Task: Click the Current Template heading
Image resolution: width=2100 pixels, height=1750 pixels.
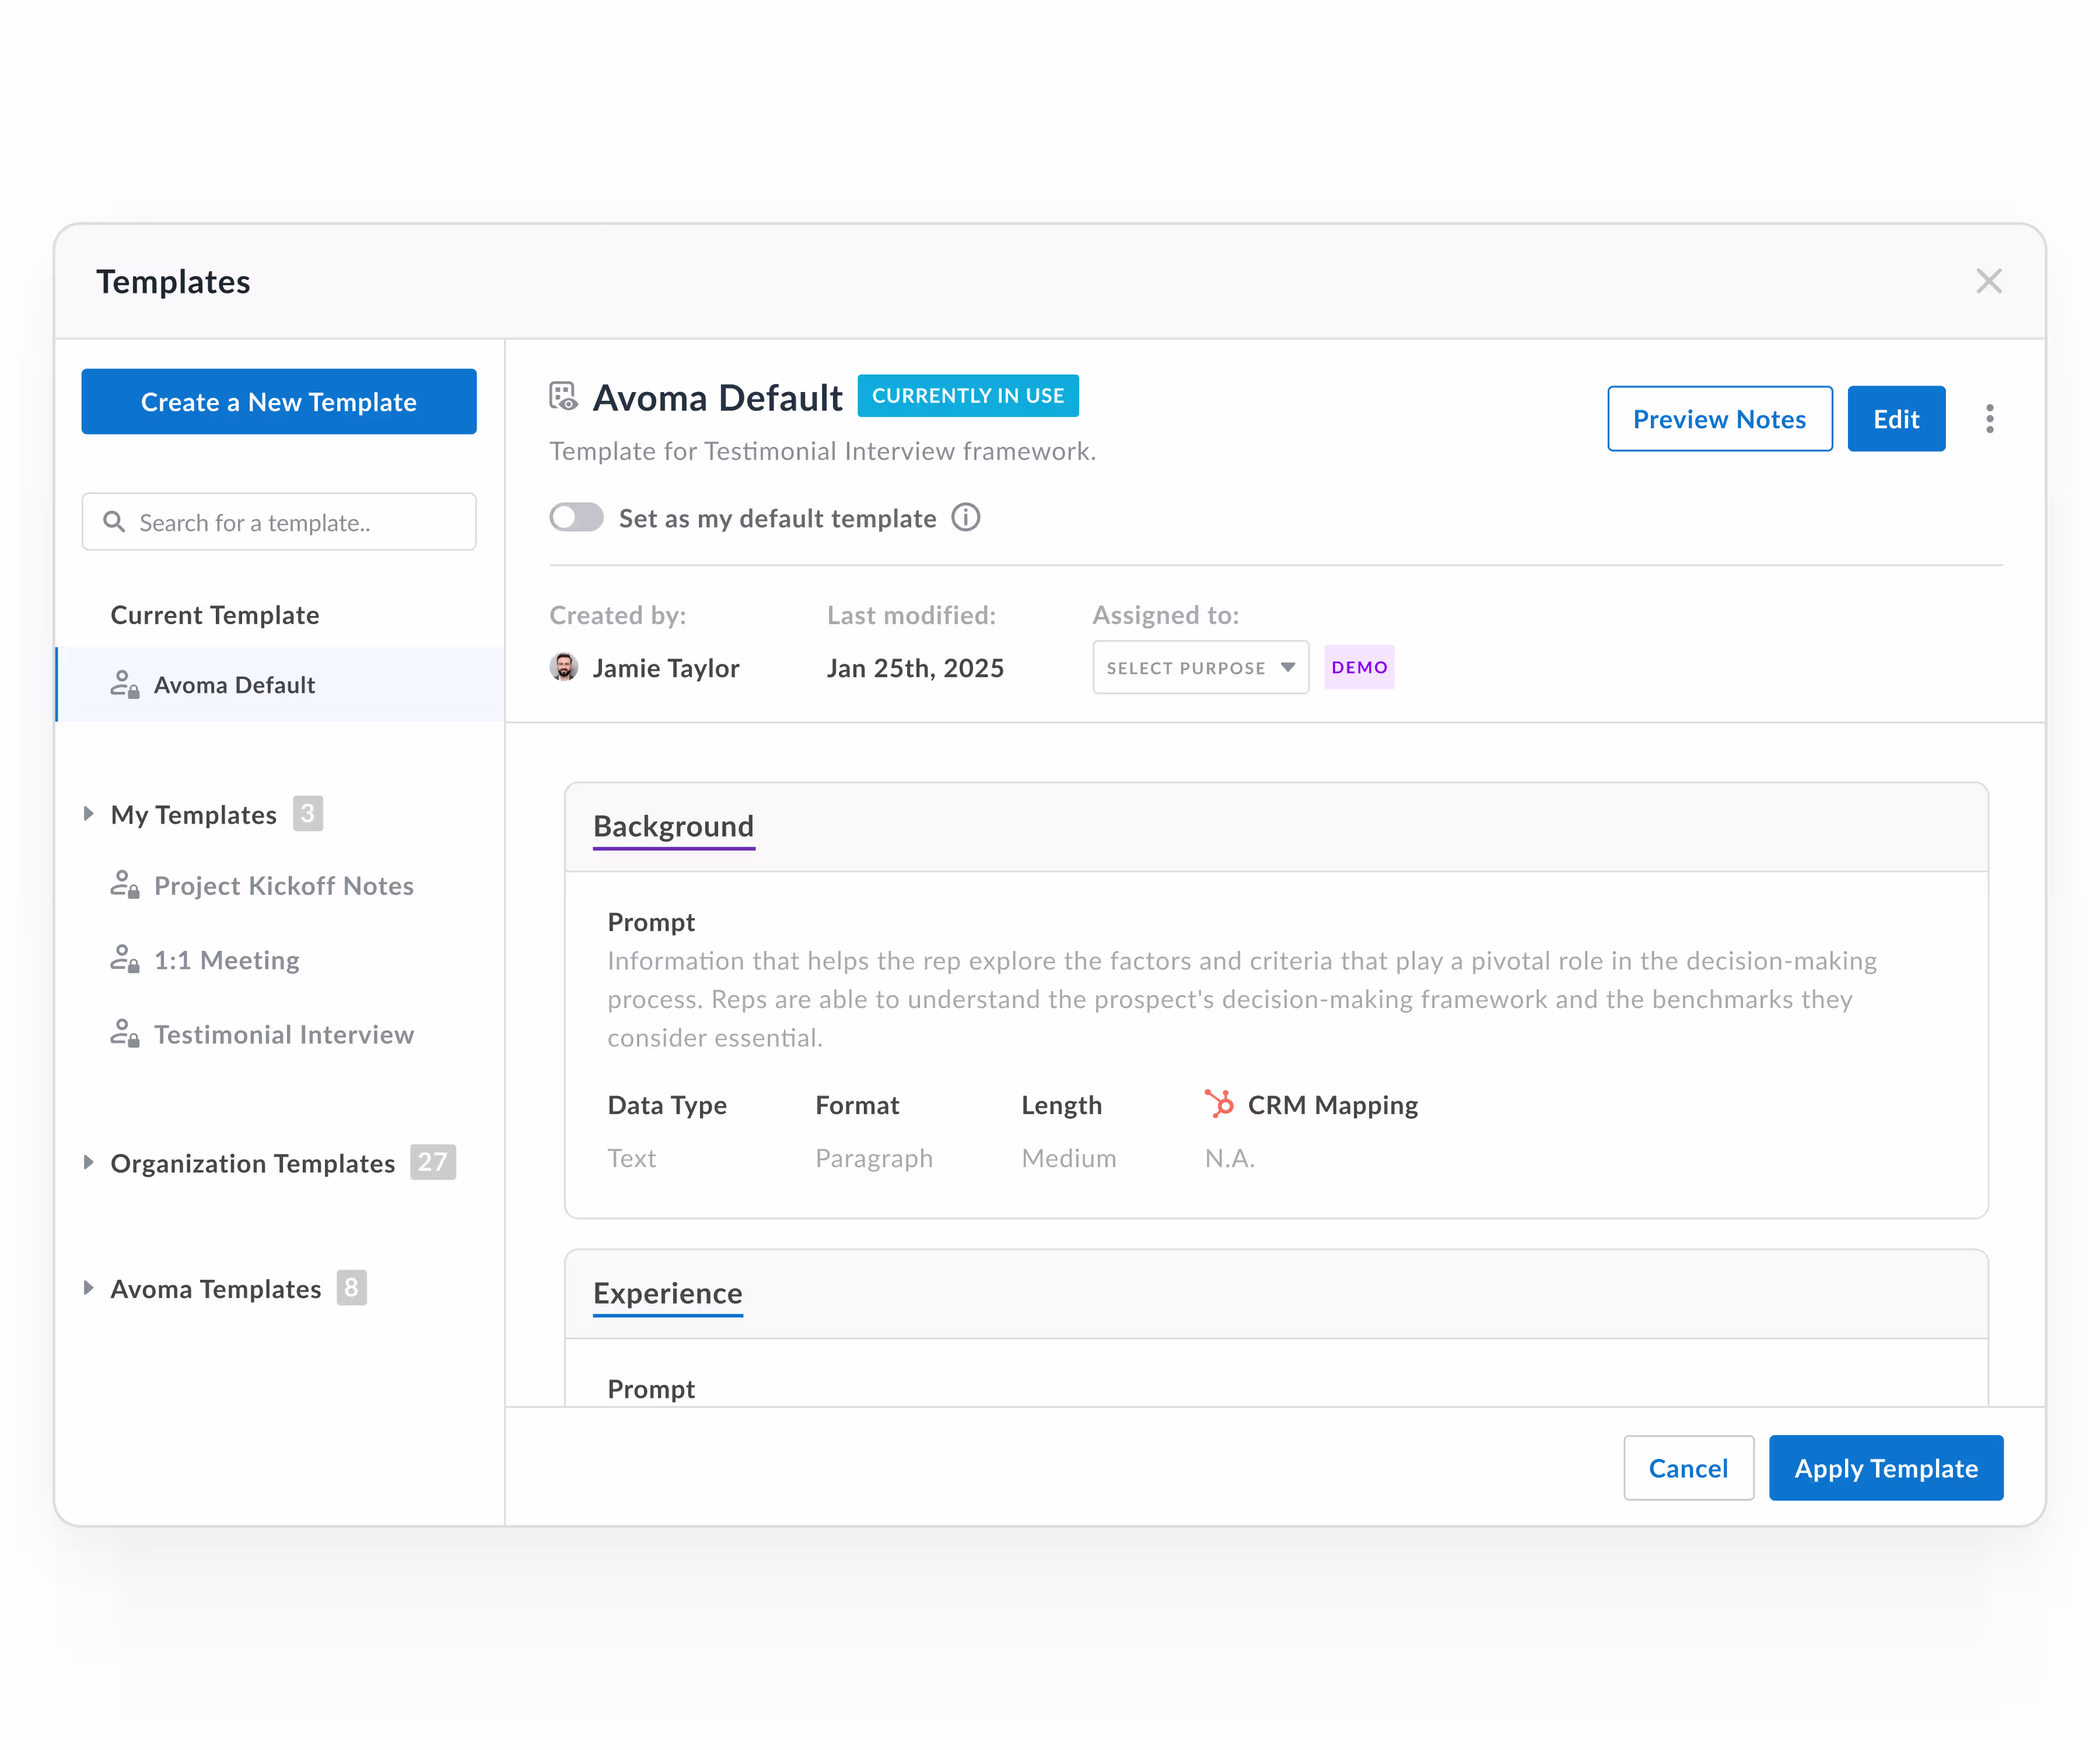Action: point(215,615)
